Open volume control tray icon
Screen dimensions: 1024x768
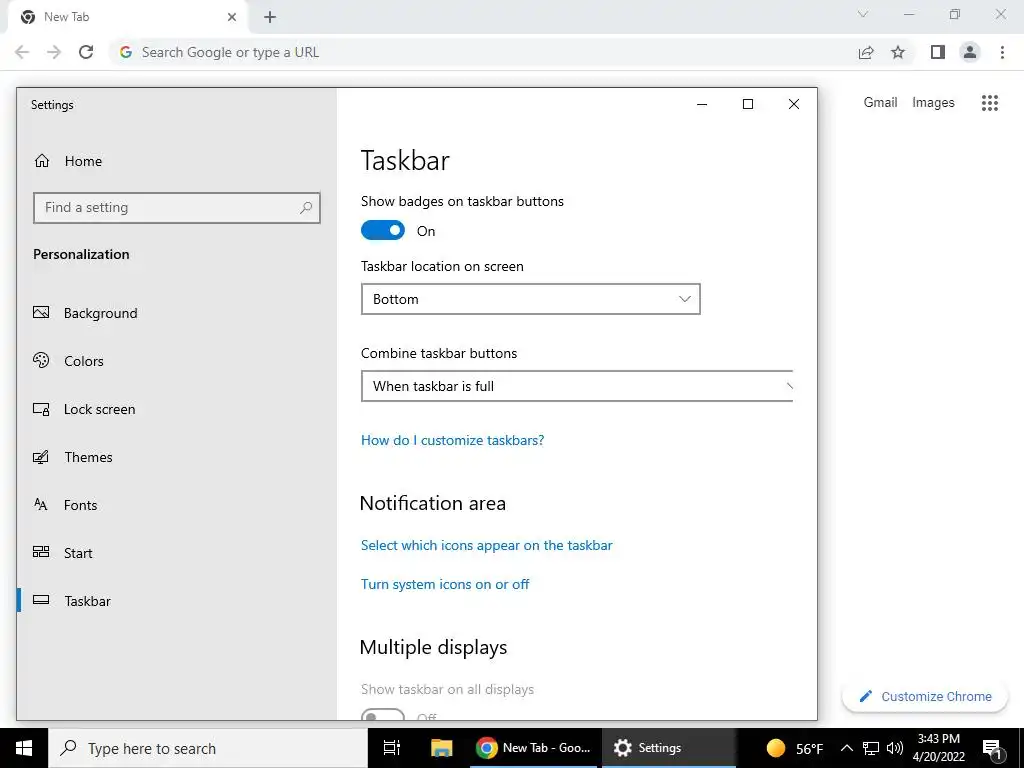coord(895,748)
